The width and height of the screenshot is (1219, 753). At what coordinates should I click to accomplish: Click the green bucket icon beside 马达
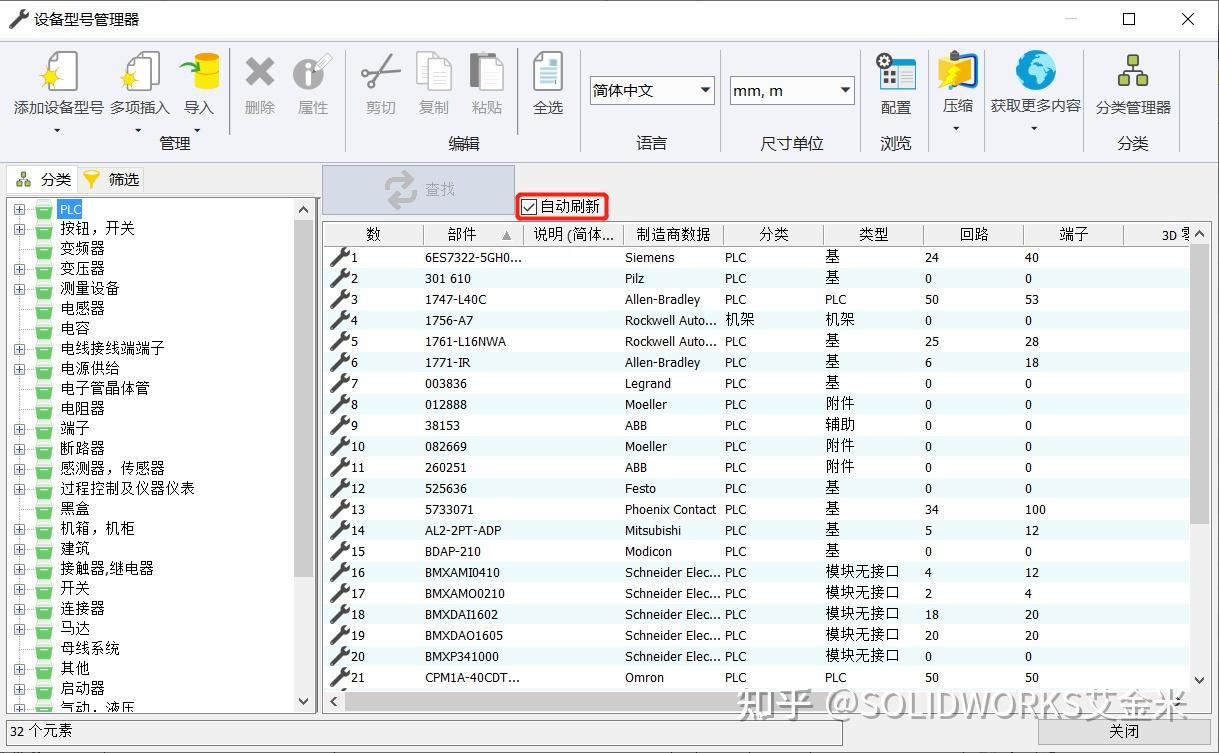(x=44, y=629)
